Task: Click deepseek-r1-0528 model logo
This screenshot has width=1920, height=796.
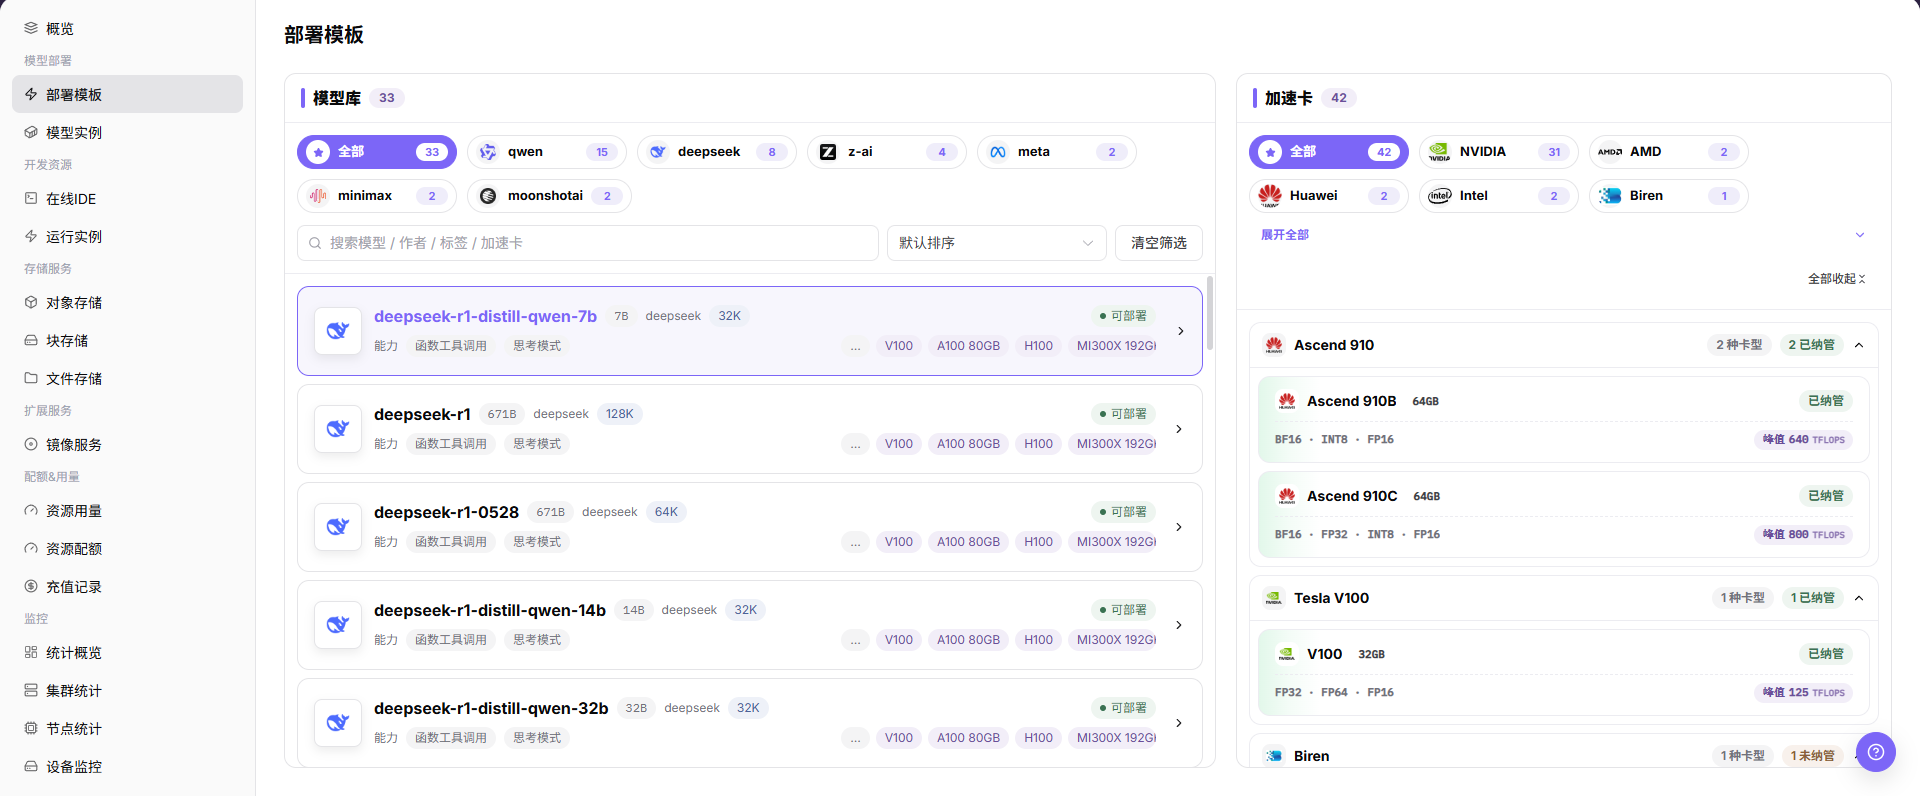Action: tap(338, 527)
